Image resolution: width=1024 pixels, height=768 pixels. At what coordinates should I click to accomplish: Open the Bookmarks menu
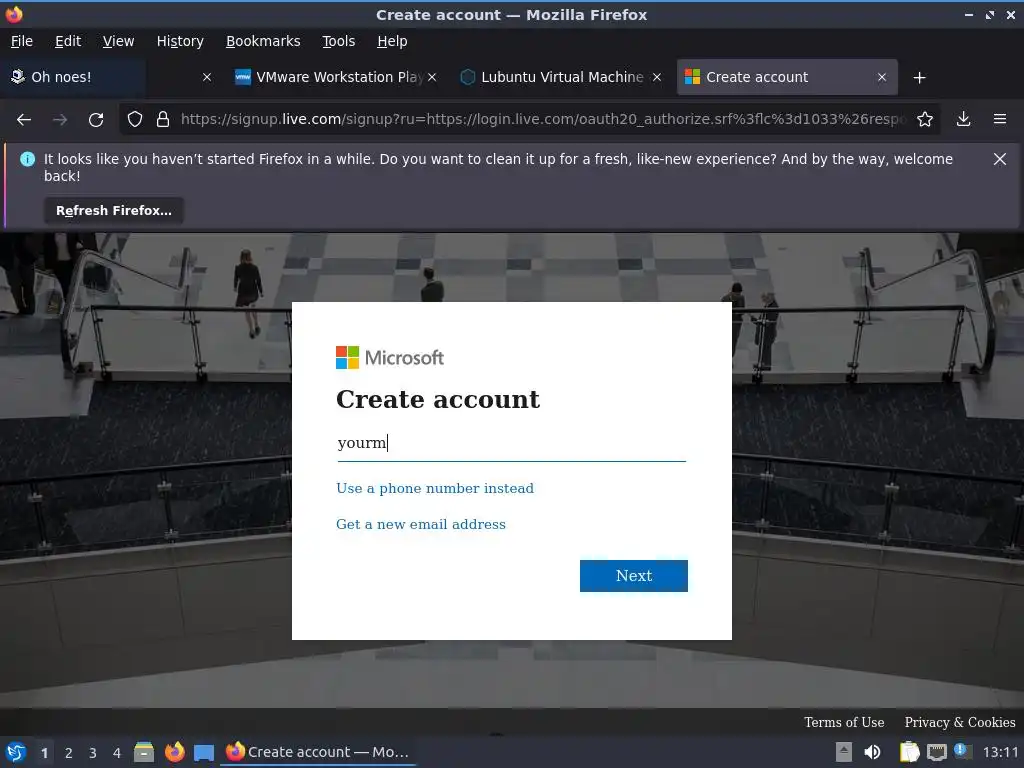[263, 41]
